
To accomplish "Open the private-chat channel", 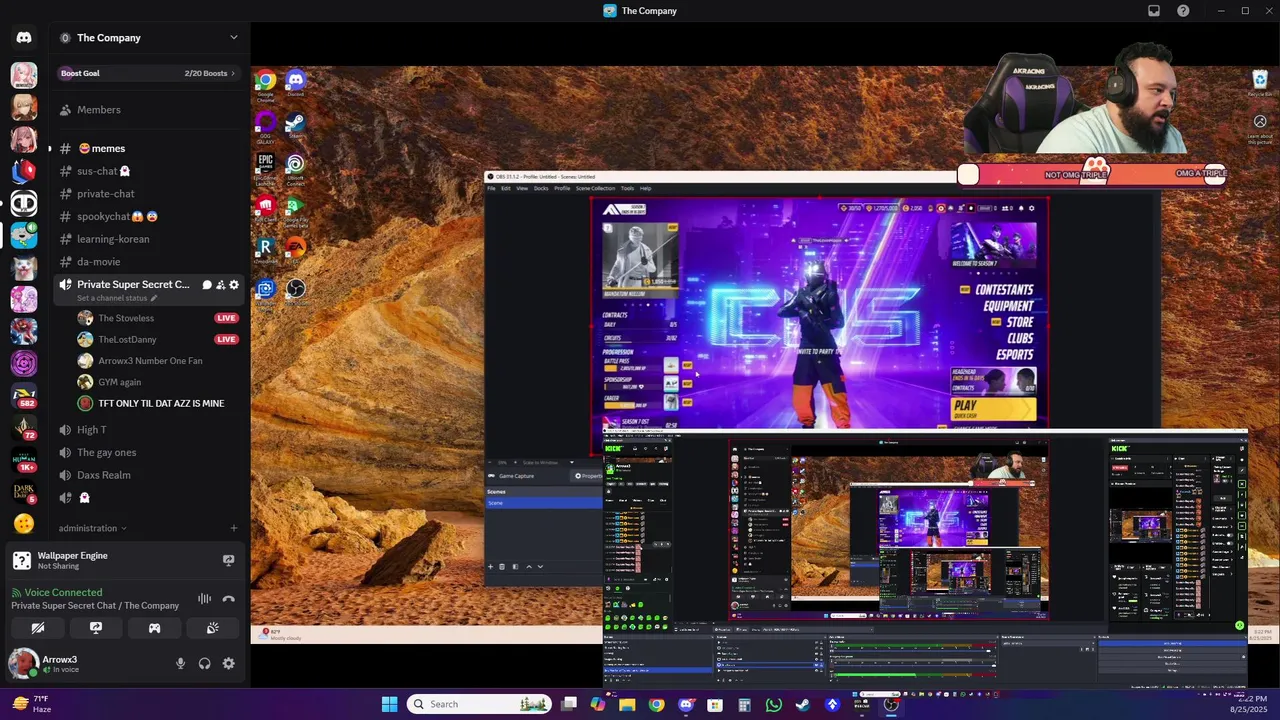I will tap(150, 194).
